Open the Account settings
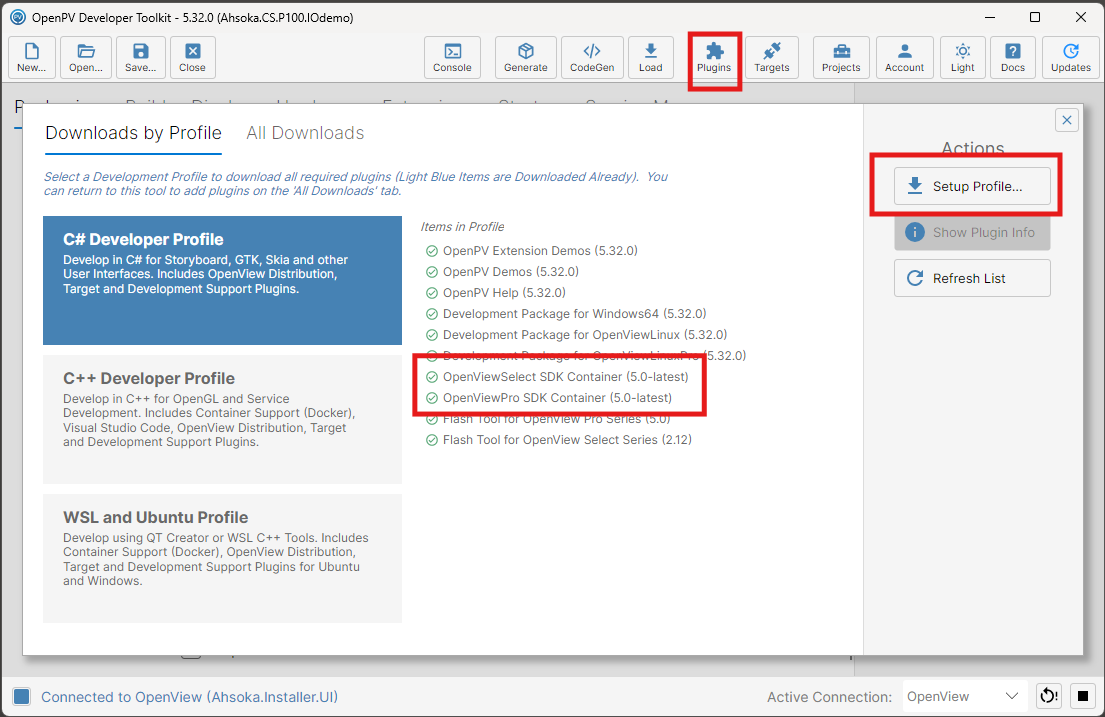 (905, 57)
